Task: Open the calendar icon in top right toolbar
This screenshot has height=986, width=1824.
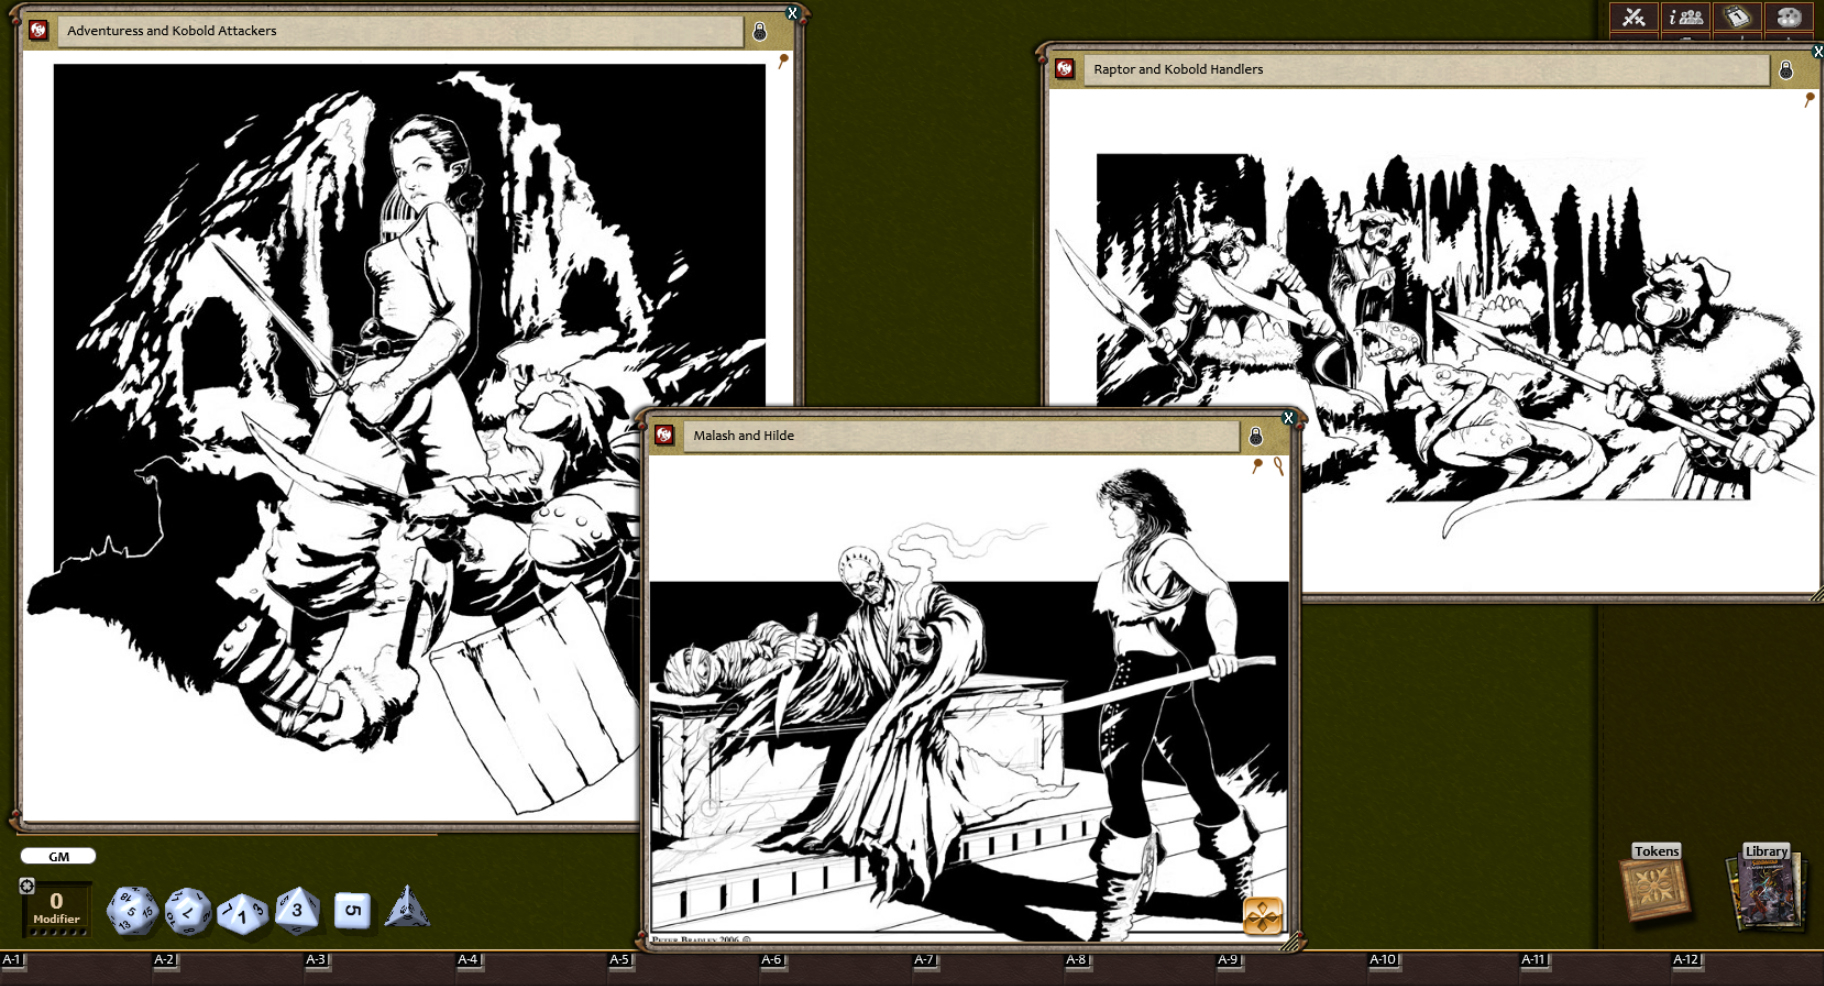Action: (x=1738, y=17)
